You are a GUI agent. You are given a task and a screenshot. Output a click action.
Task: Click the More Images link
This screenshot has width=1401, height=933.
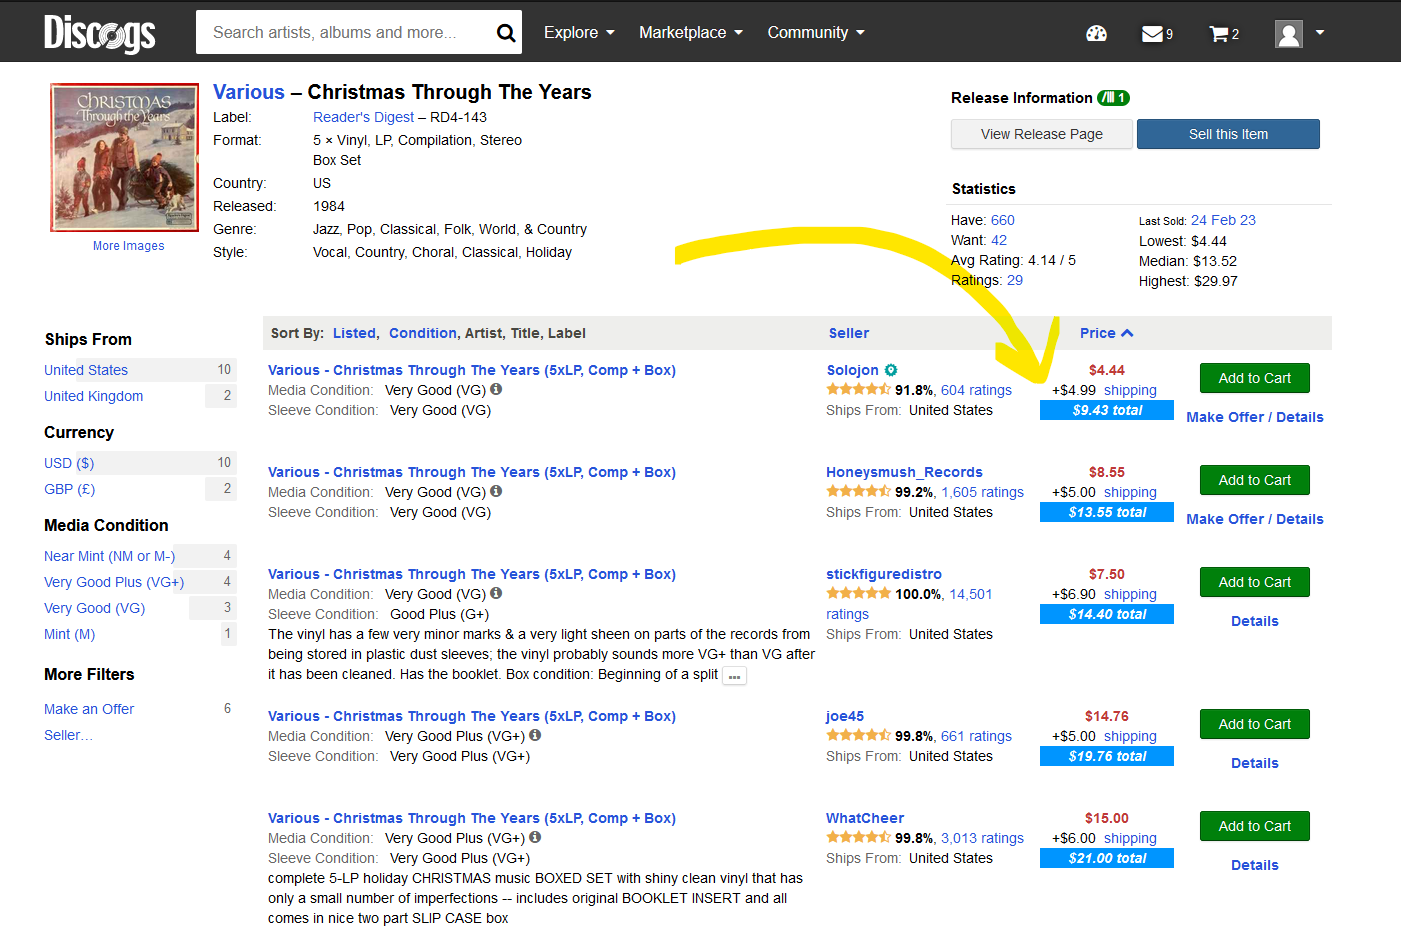tap(128, 246)
